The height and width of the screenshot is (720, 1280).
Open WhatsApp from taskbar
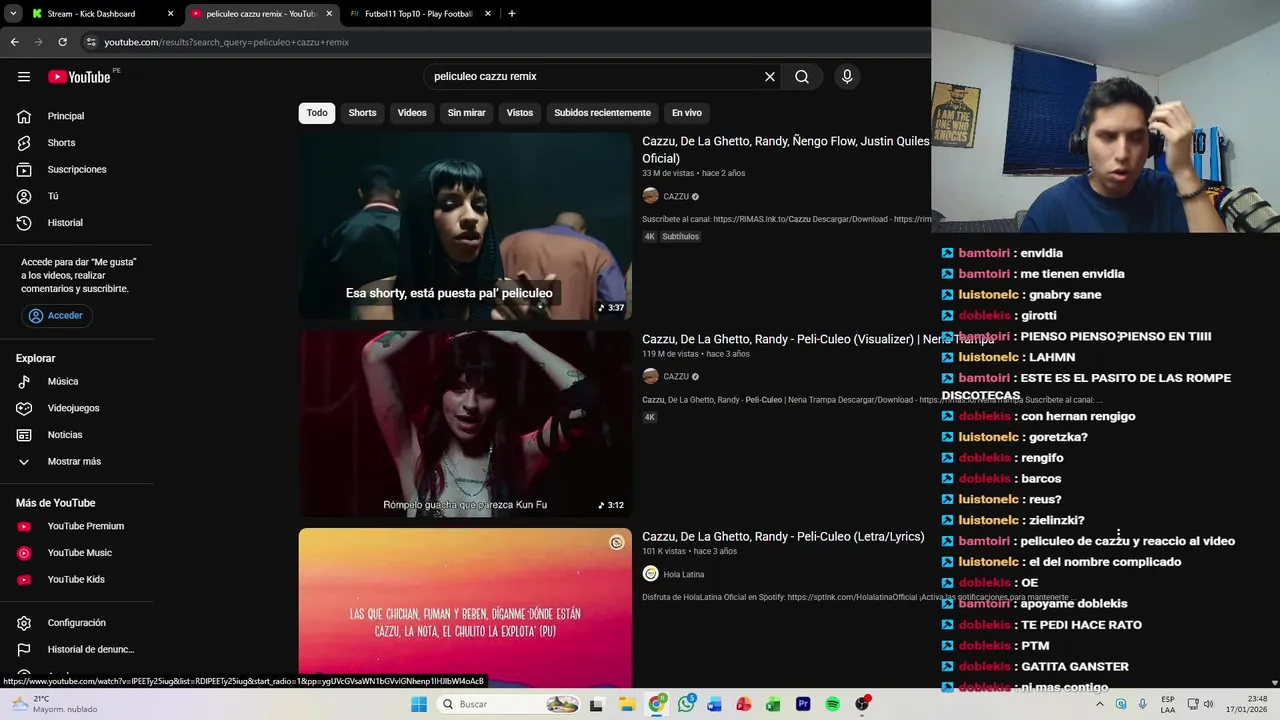tap(686, 704)
